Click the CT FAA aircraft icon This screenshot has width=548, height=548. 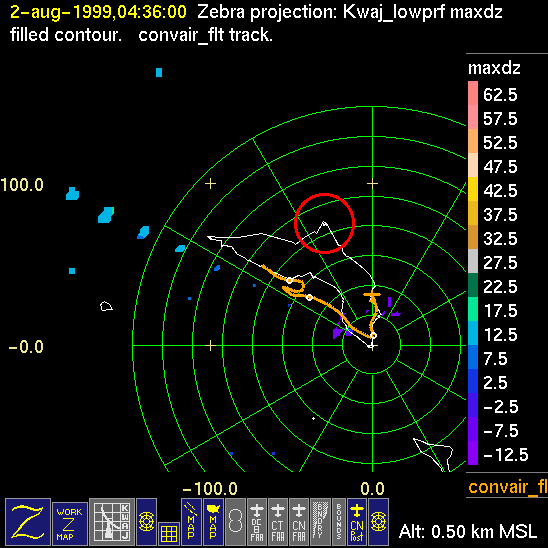click(x=278, y=522)
